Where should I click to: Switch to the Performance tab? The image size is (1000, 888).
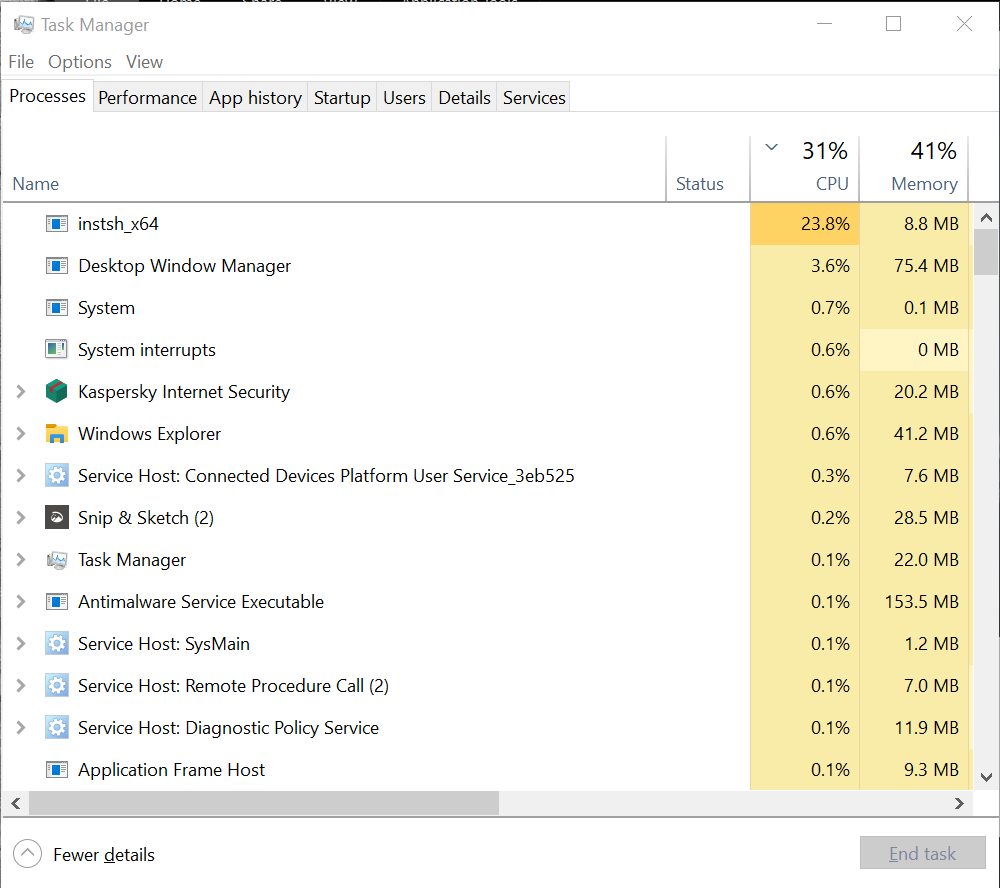pos(147,98)
